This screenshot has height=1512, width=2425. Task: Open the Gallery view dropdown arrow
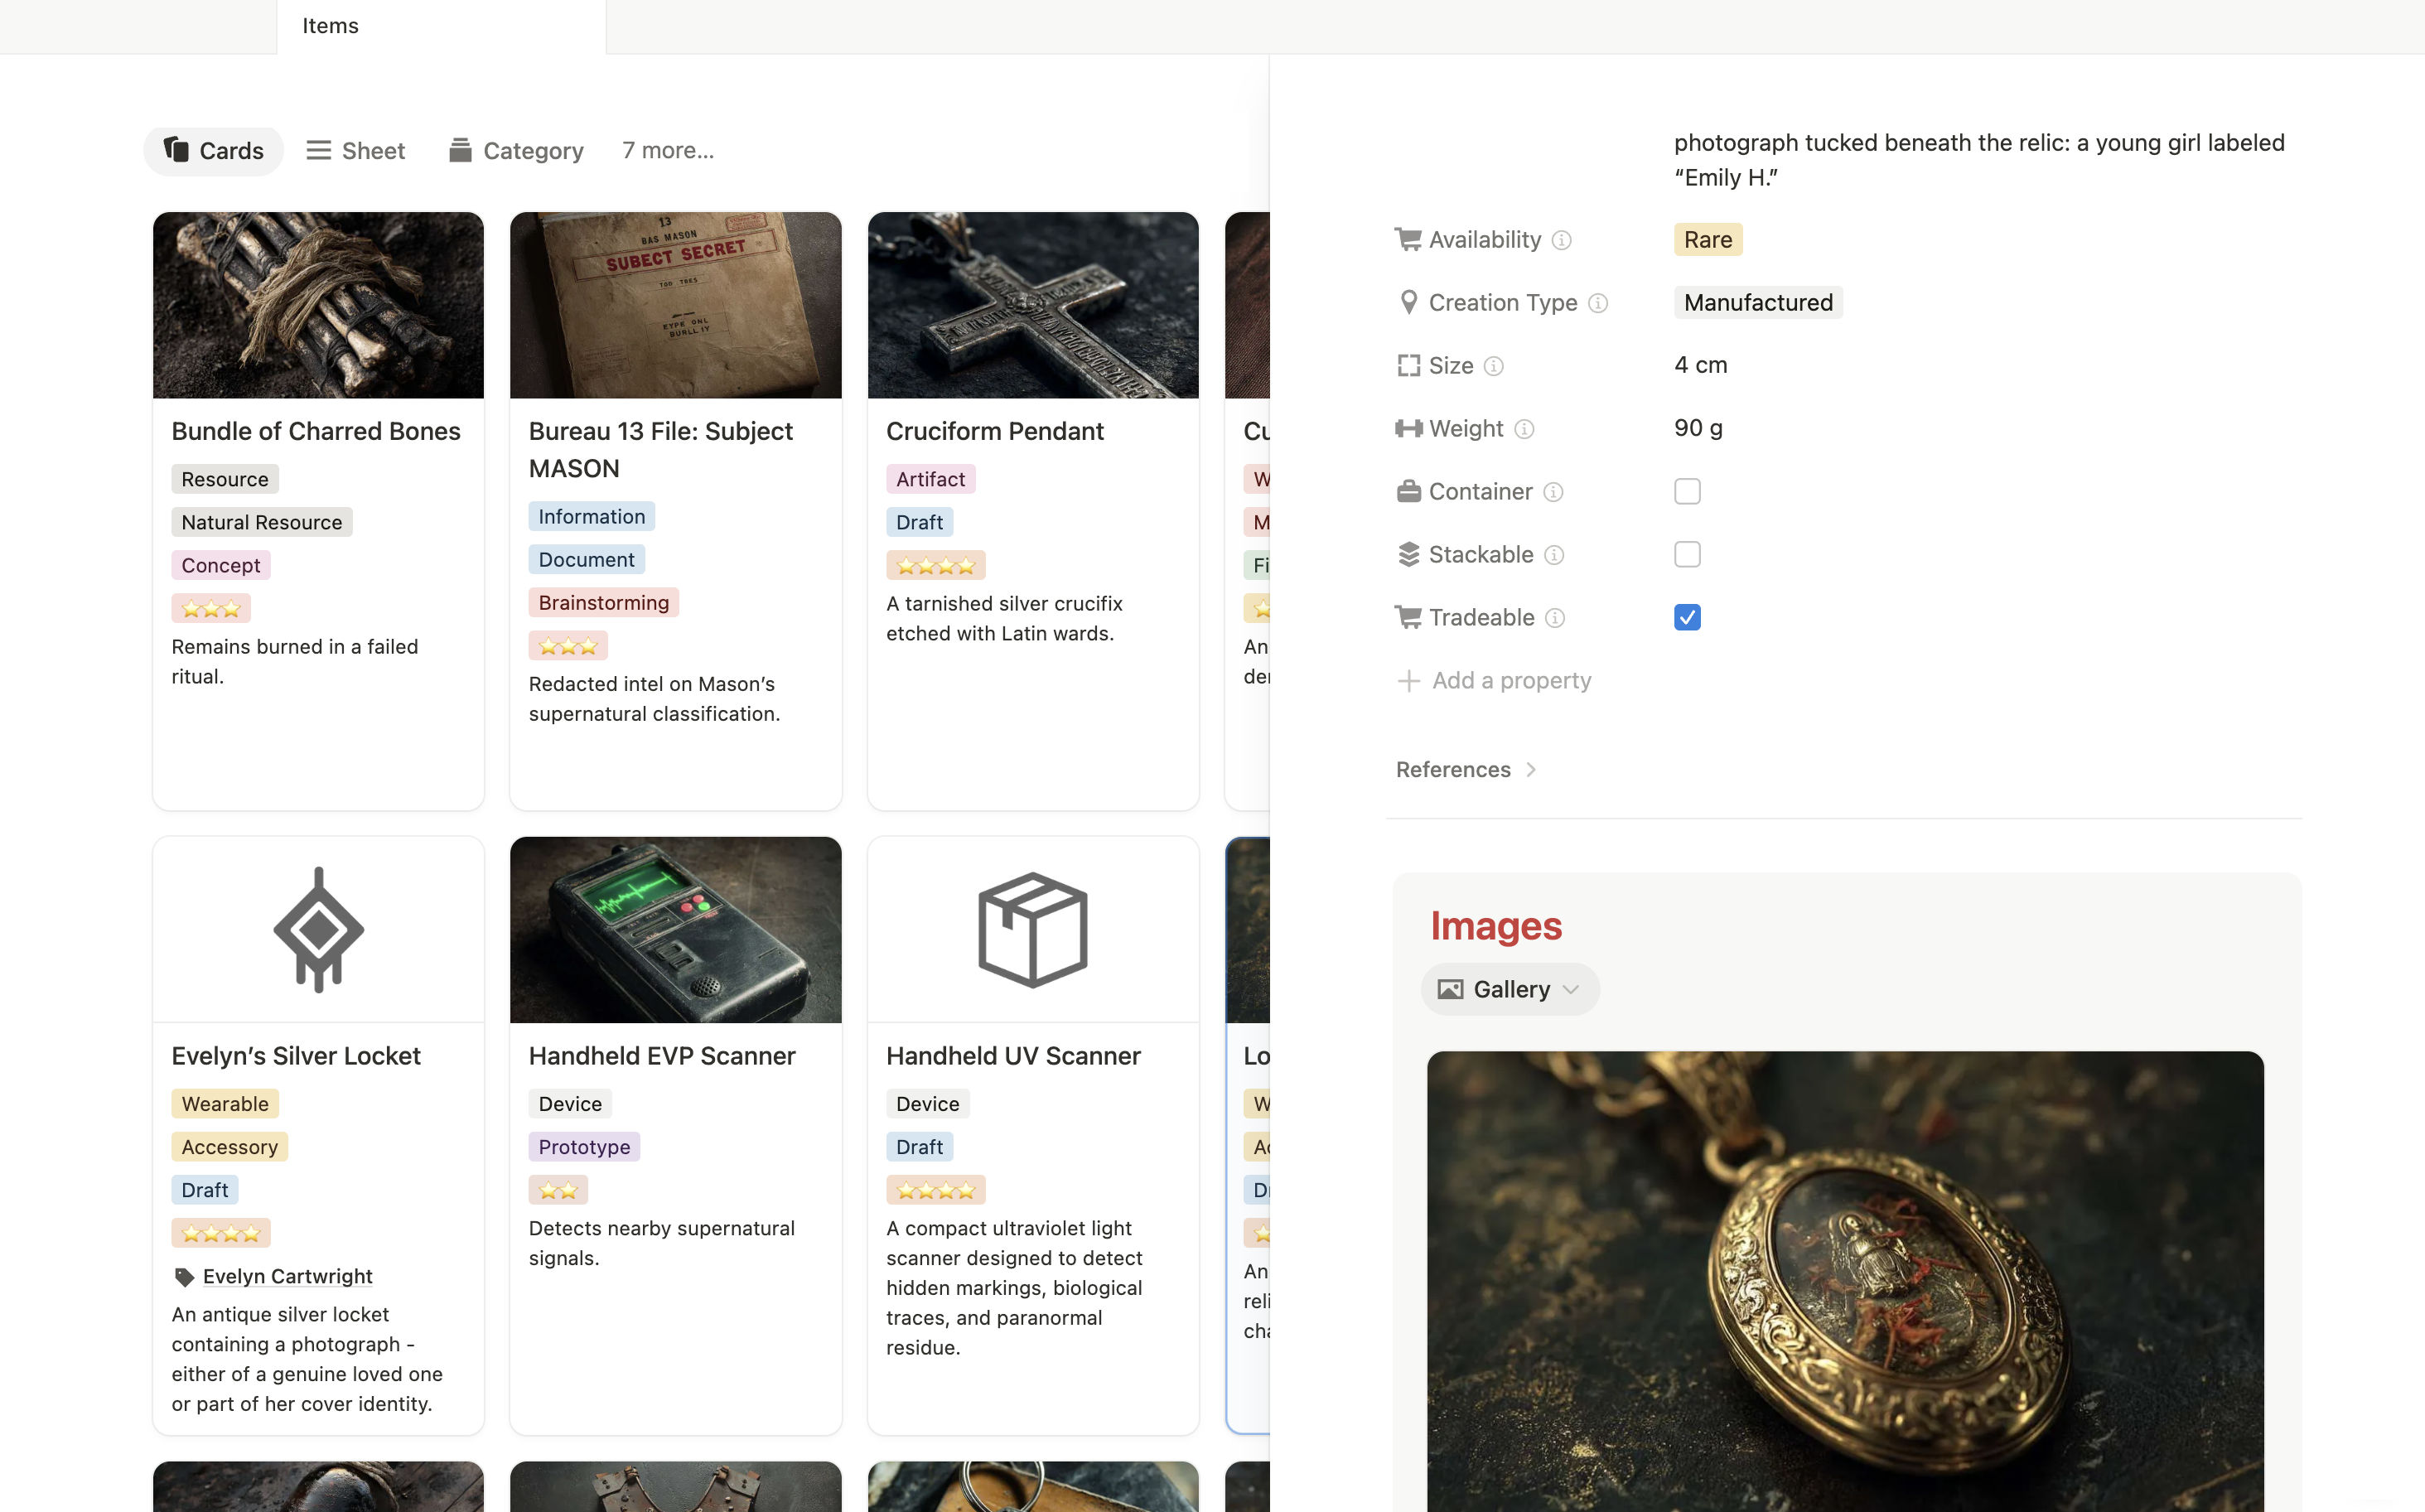coord(1571,990)
